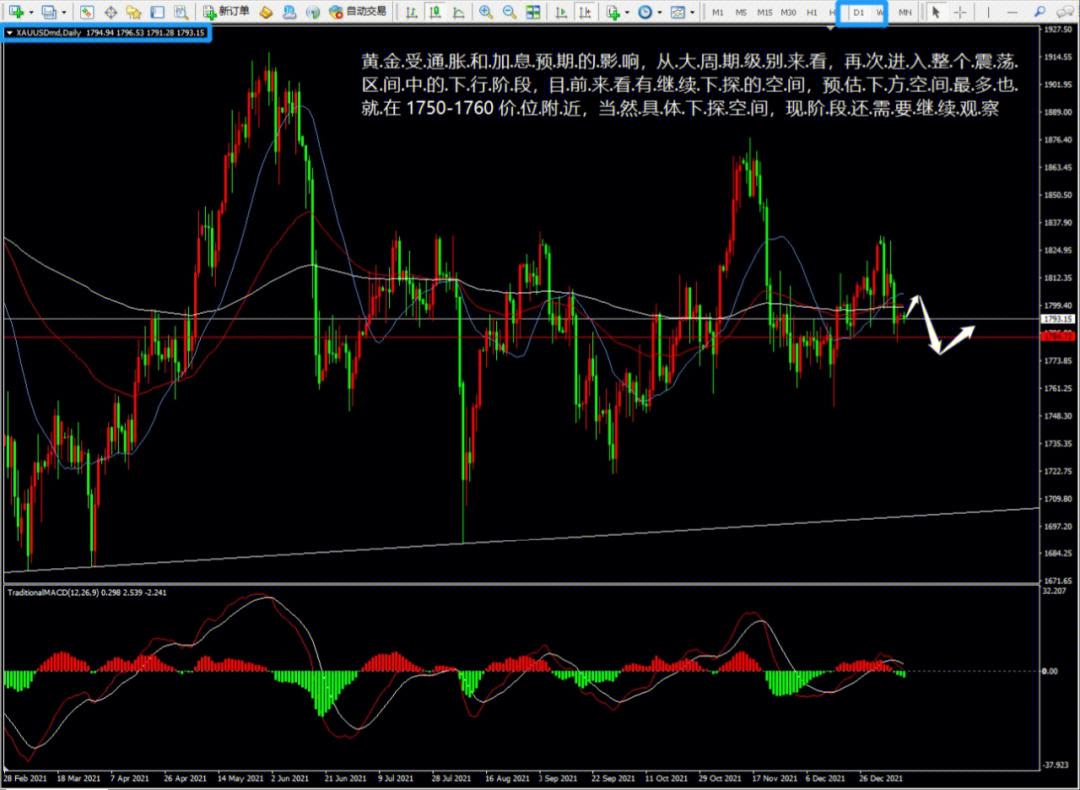This screenshot has width=1080, height=790.
Task: Click the 26 Dec 2021 date label
Action: click(x=881, y=778)
